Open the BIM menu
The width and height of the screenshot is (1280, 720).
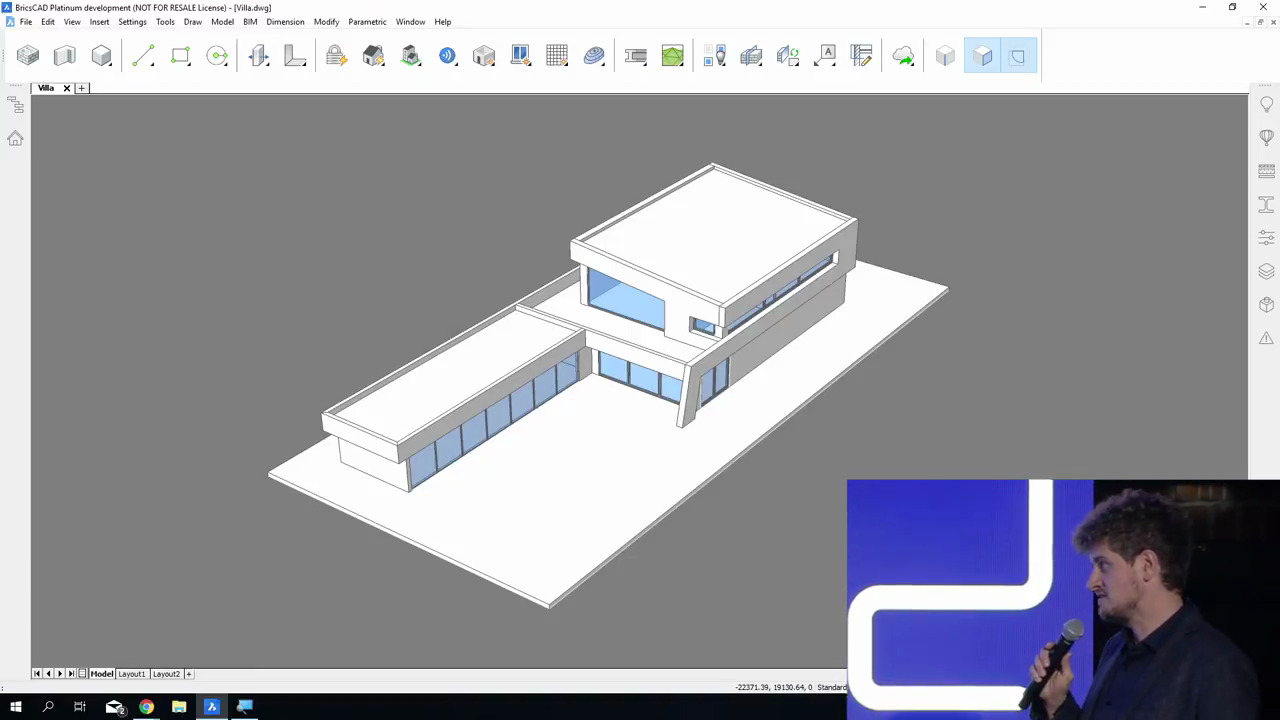point(250,22)
